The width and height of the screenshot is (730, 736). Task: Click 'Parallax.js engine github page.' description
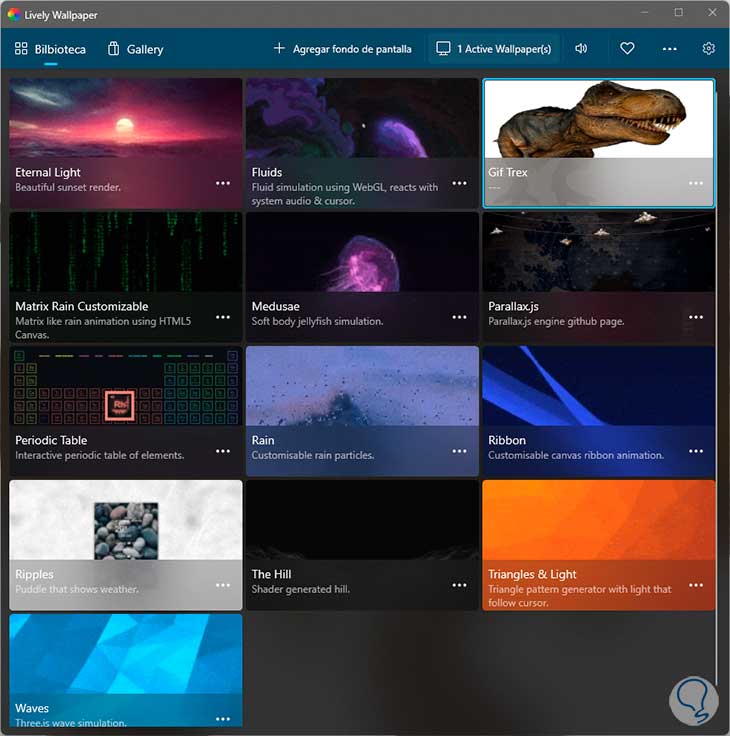[556, 321]
